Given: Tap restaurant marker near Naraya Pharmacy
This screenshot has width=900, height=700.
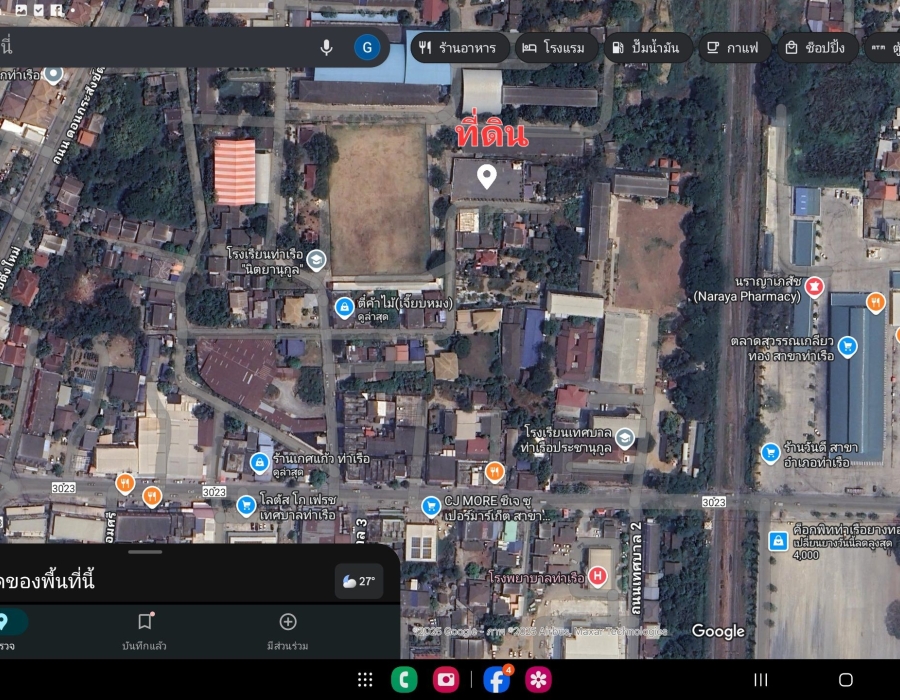Looking at the screenshot, I should 875,302.
